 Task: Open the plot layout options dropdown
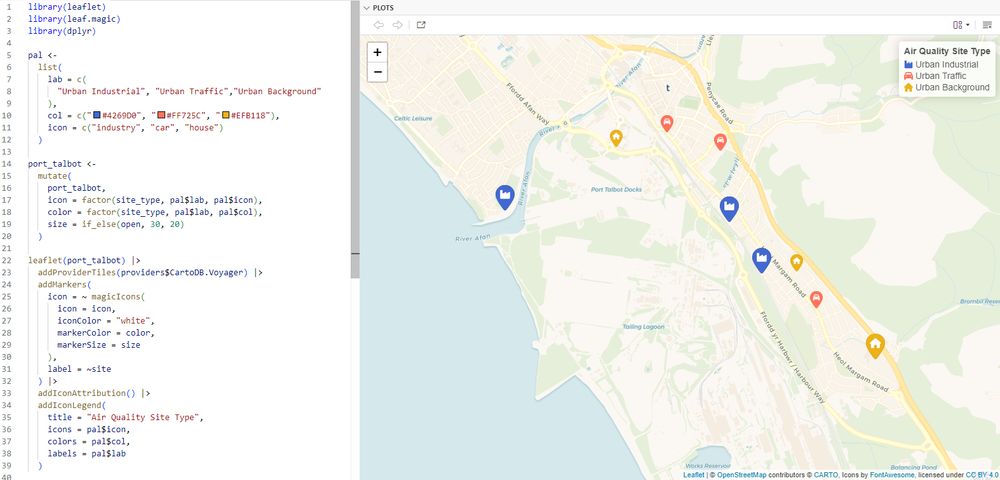[x=961, y=25]
